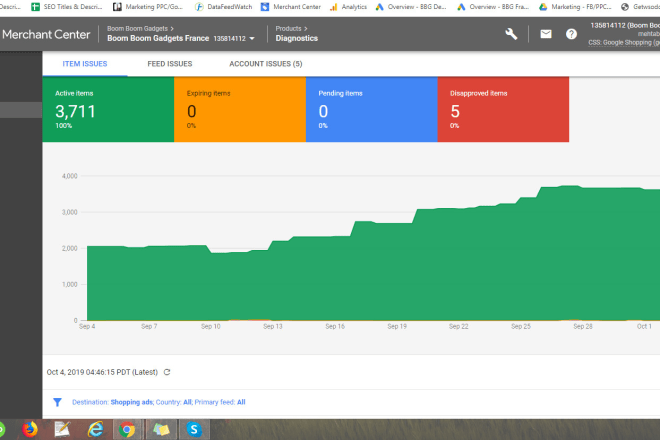Viewport: 660px width, 440px height.
Task: Open the DataFeedWatch bookmark
Action: [x=224, y=7]
